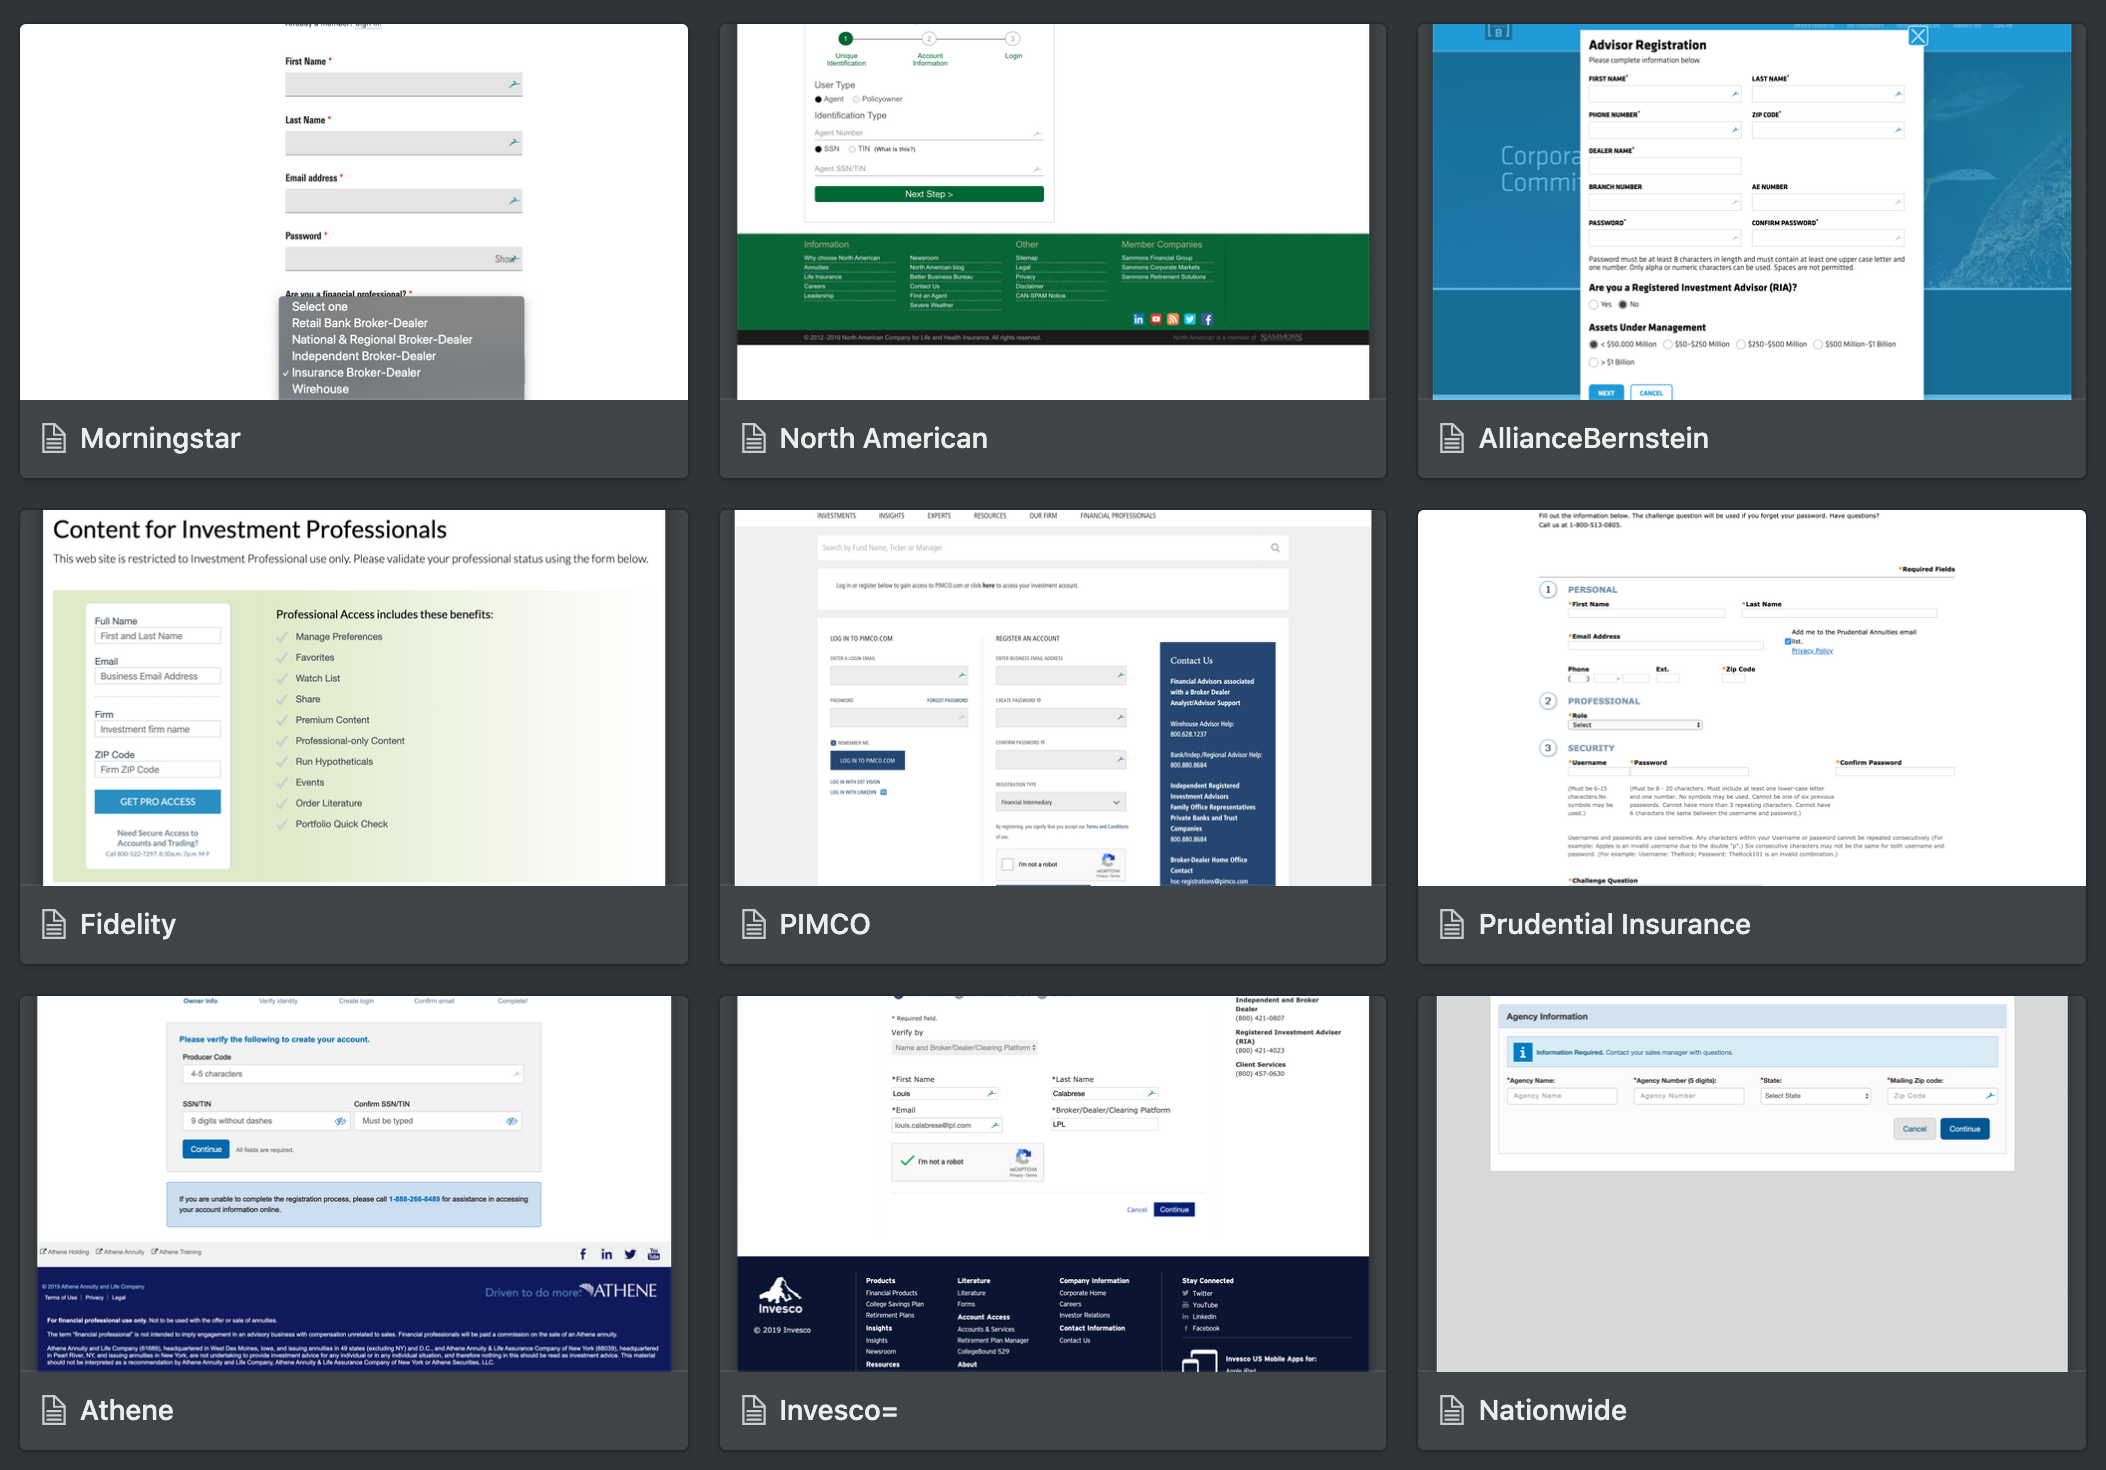The height and width of the screenshot is (1470, 2106).
Task: Click Cancel in Nationwide Agency Information
Action: pyautogui.click(x=1914, y=1129)
